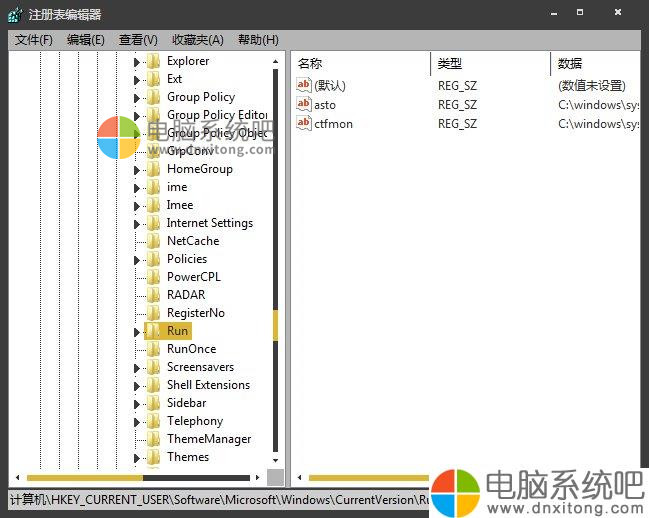Expand the Group Policy key

(x=137, y=98)
